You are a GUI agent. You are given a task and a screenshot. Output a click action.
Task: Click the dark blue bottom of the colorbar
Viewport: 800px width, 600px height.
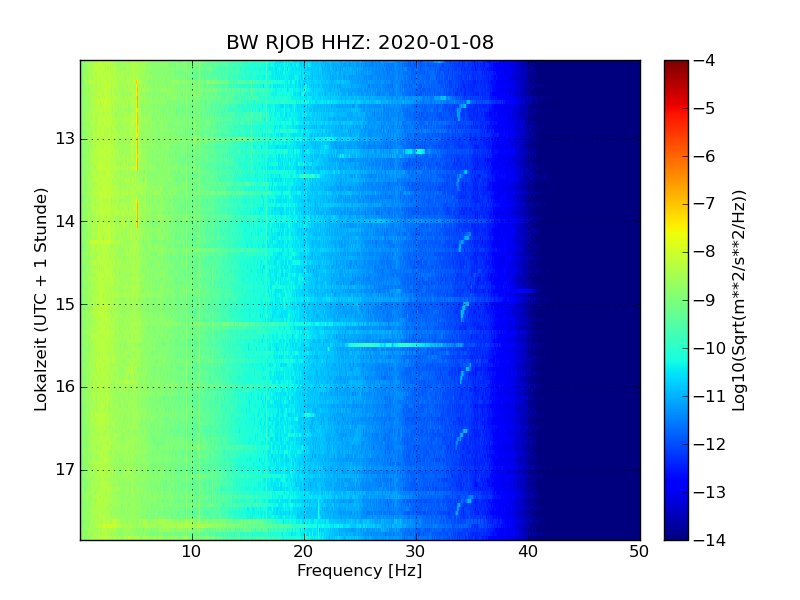[677, 531]
